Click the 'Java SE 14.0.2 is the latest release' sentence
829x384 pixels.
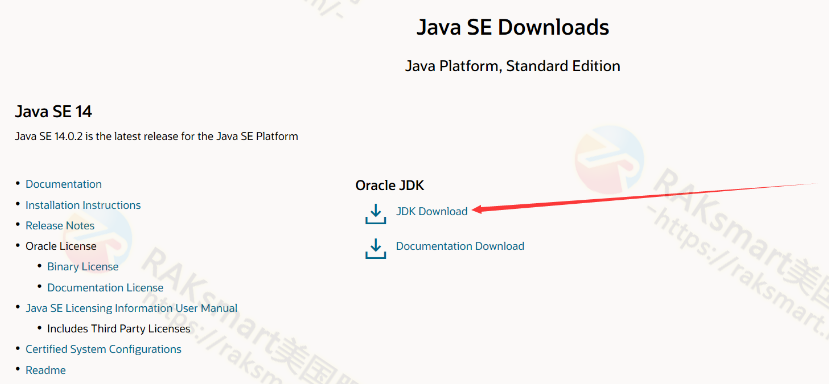(156, 136)
